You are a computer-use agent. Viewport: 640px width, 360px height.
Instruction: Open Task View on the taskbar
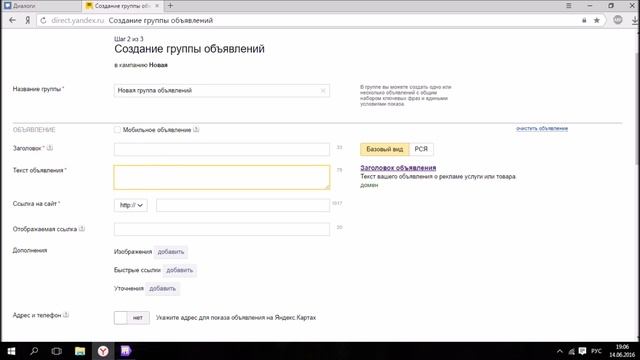[57, 351]
